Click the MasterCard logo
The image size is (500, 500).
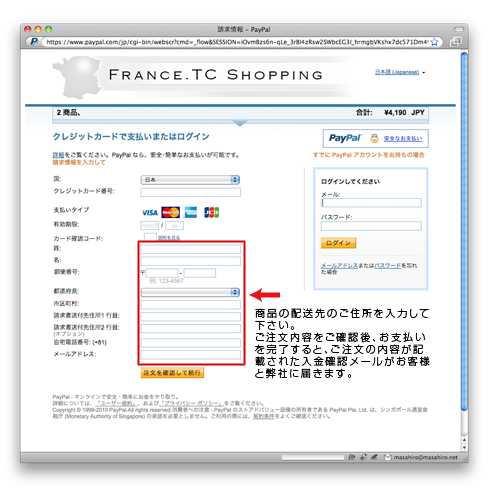(170, 212)
